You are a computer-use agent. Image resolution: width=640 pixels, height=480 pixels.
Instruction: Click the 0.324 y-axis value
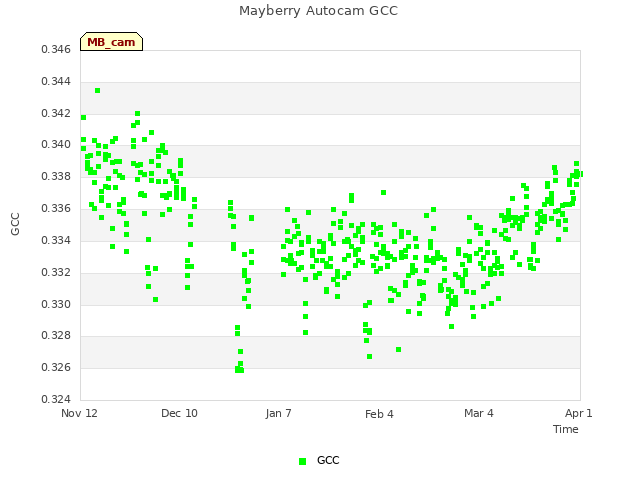coord(56,399)
